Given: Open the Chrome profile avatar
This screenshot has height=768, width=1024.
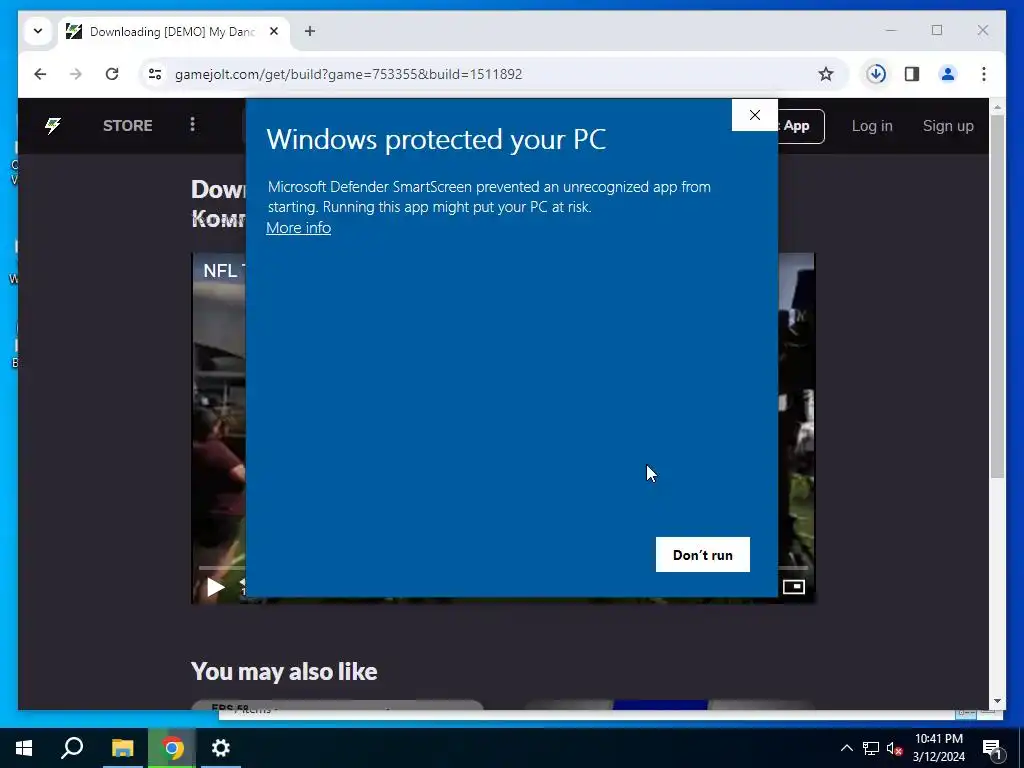Looking at the screenshot, I should pyautogui.click(x=948, y=74).
